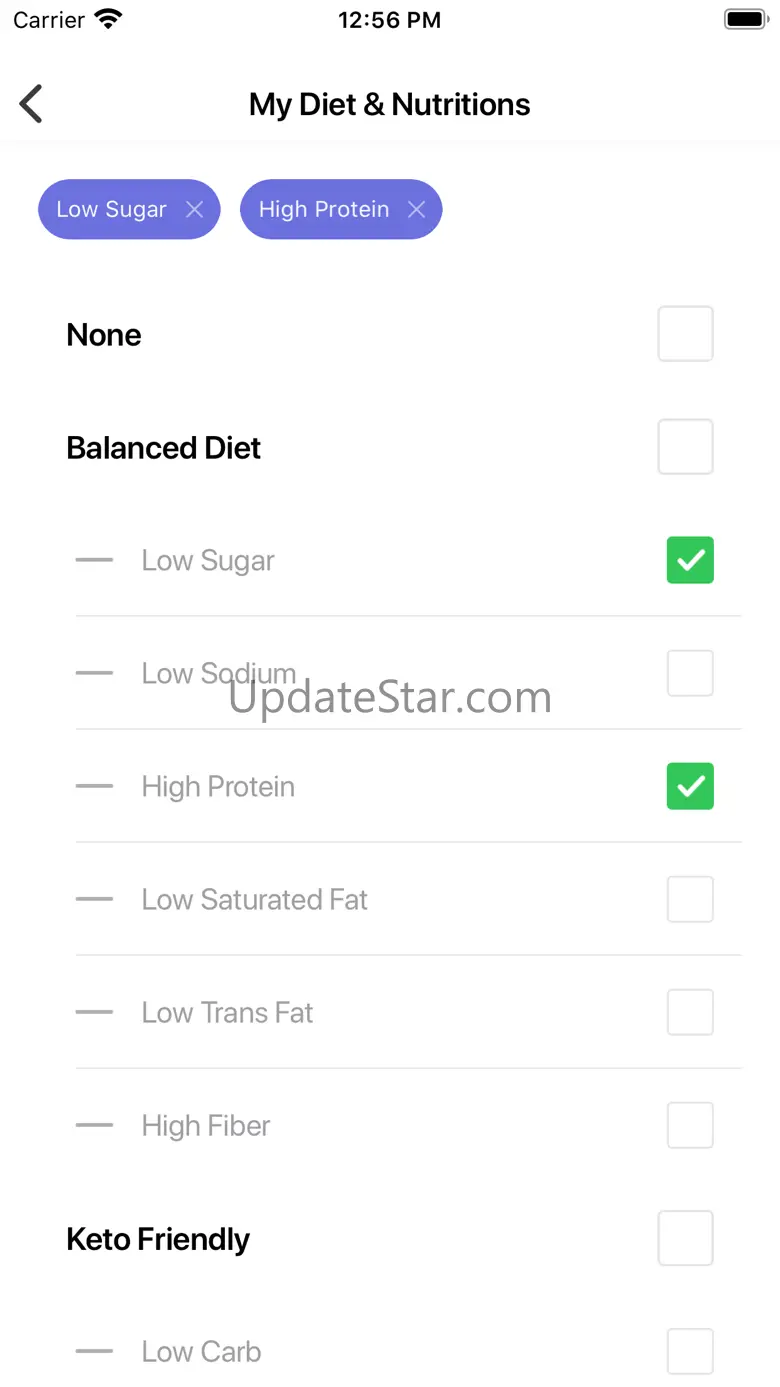Tap the High Protein chip label

coord(323,209)
